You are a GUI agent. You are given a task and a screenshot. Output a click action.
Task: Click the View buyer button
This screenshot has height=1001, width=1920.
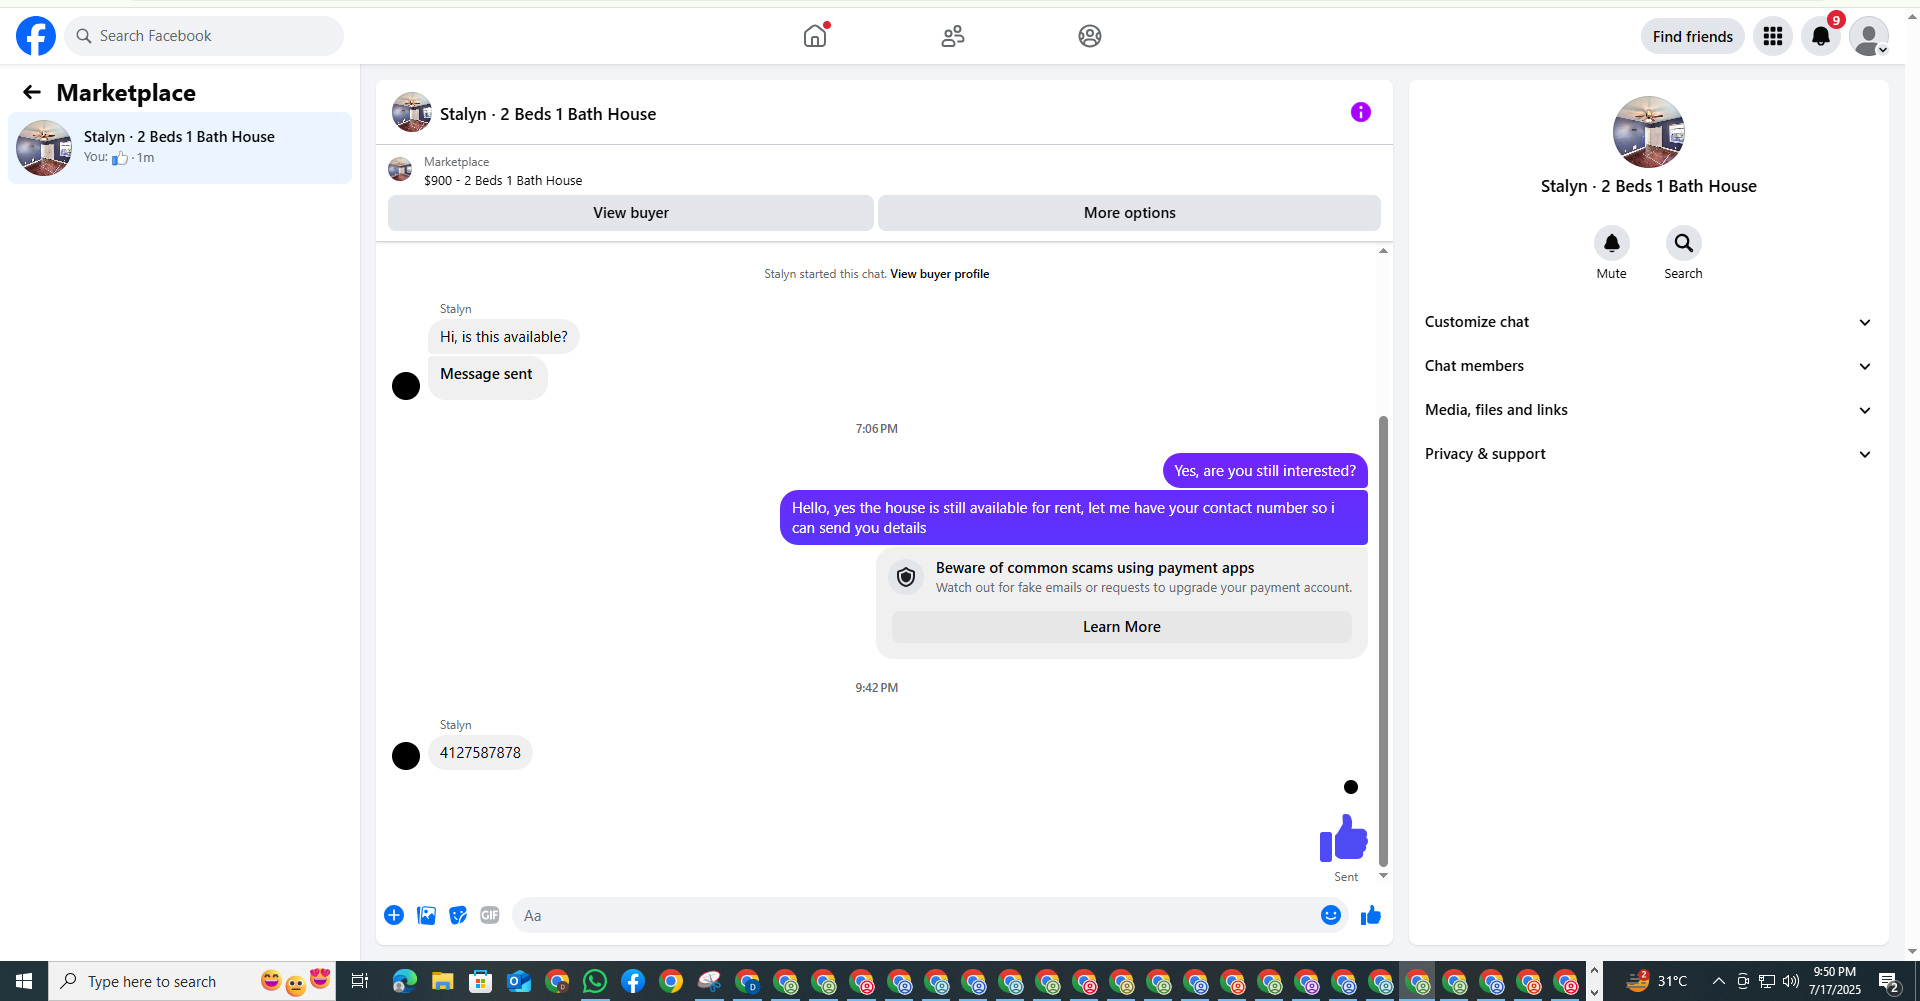pos(631,213)
